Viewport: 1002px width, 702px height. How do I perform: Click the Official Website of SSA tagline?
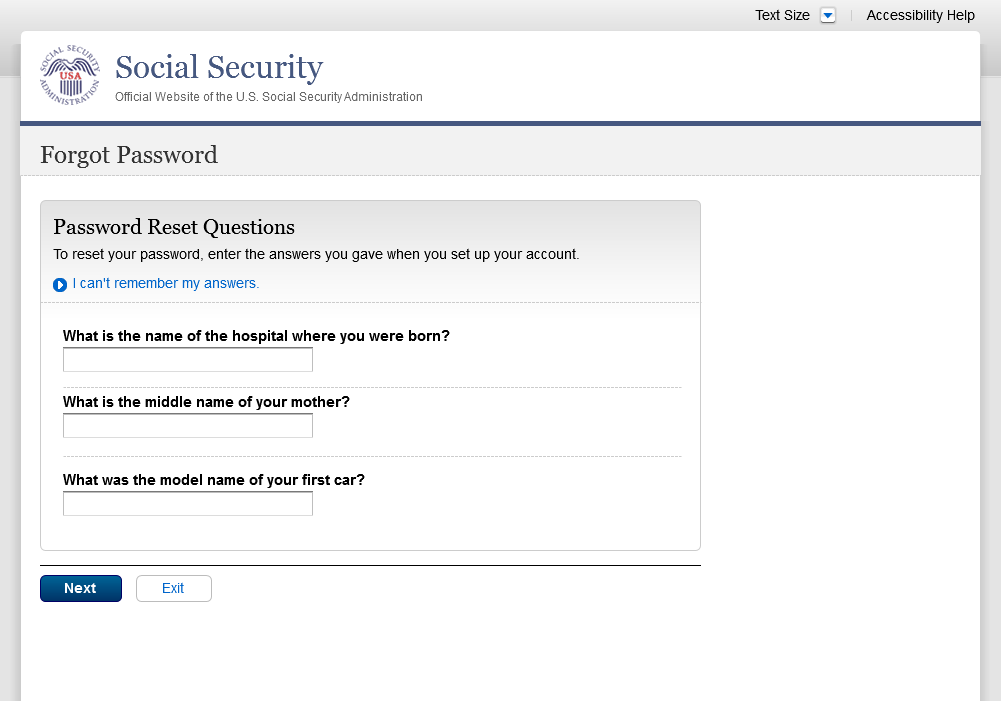(x=269, y=97)
